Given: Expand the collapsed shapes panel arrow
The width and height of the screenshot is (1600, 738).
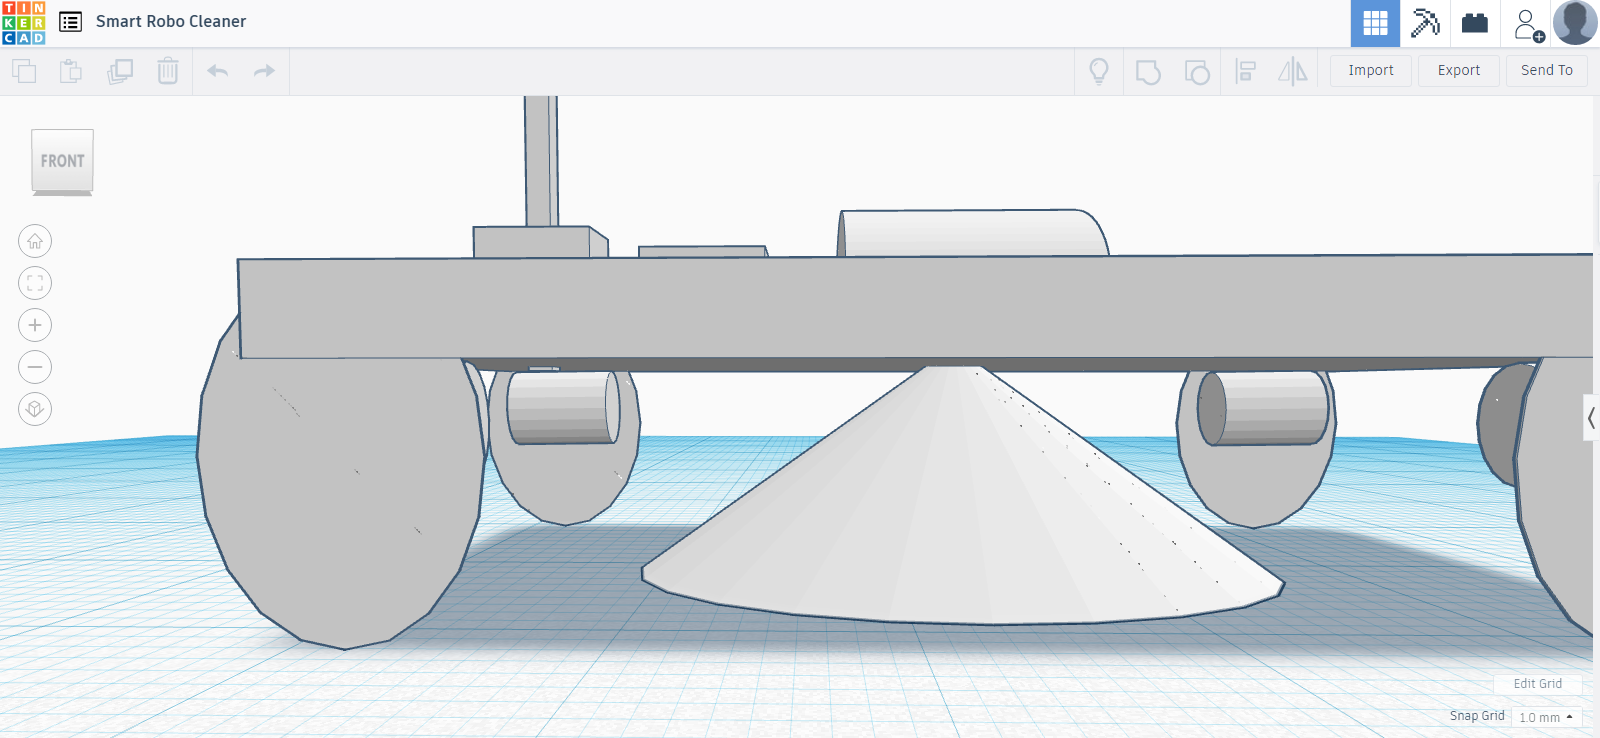Looking at the screenshot, I should click(1591, 418).
